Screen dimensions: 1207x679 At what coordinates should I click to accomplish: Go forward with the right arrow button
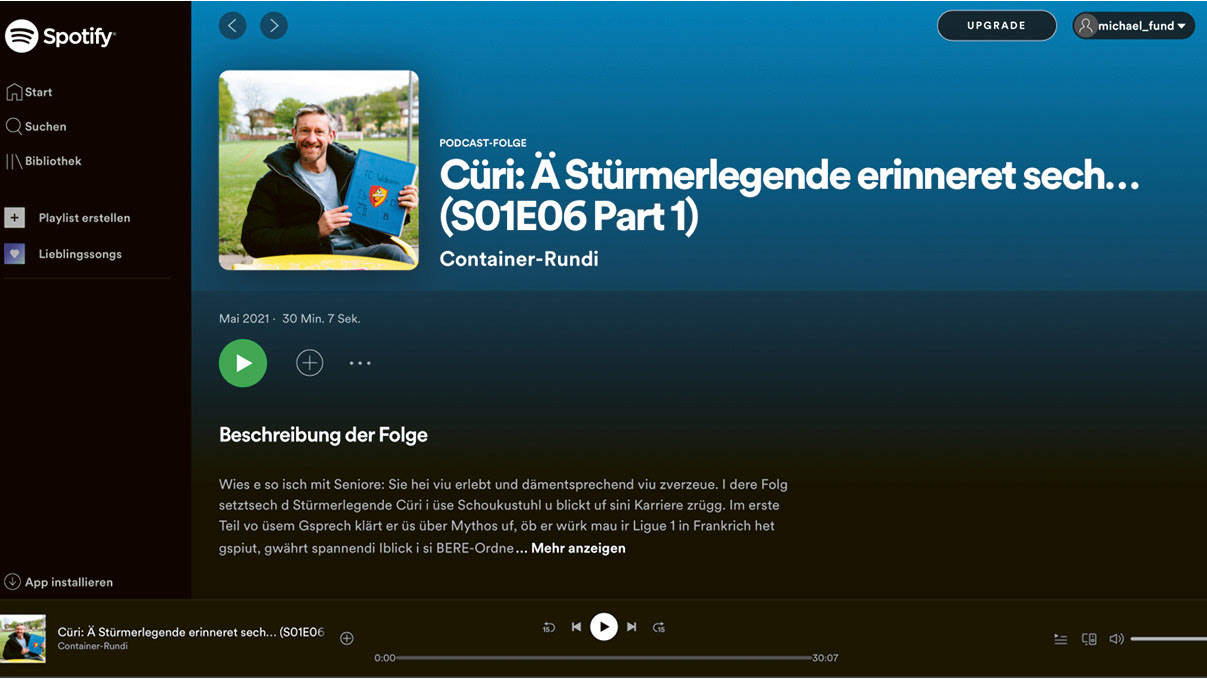click(274, 26)
